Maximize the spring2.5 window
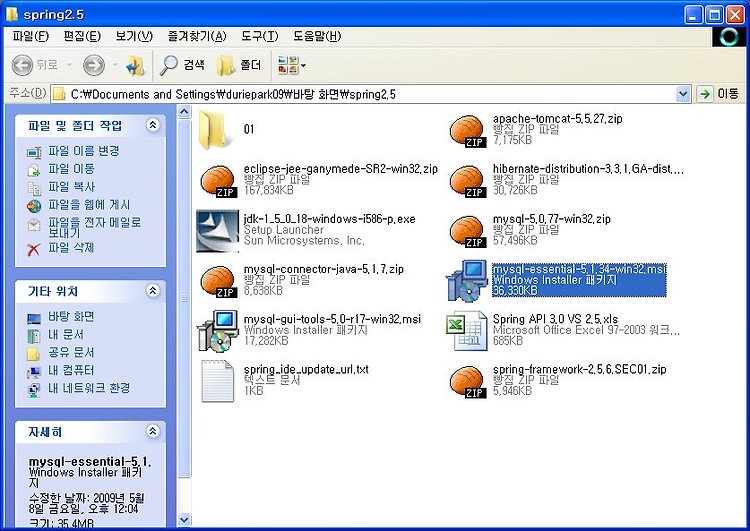 click(x=715, y=15)
